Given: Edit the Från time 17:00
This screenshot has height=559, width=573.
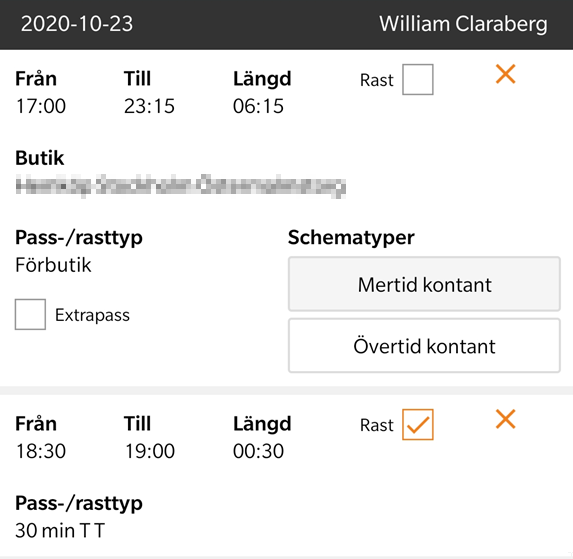Looking at the screenshot, I should pyautogui.click(x=41, y=106).
